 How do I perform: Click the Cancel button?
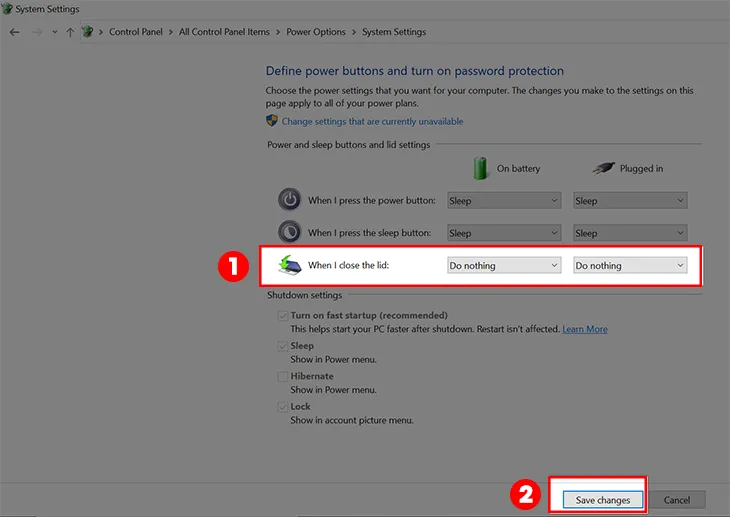point(676,500)
